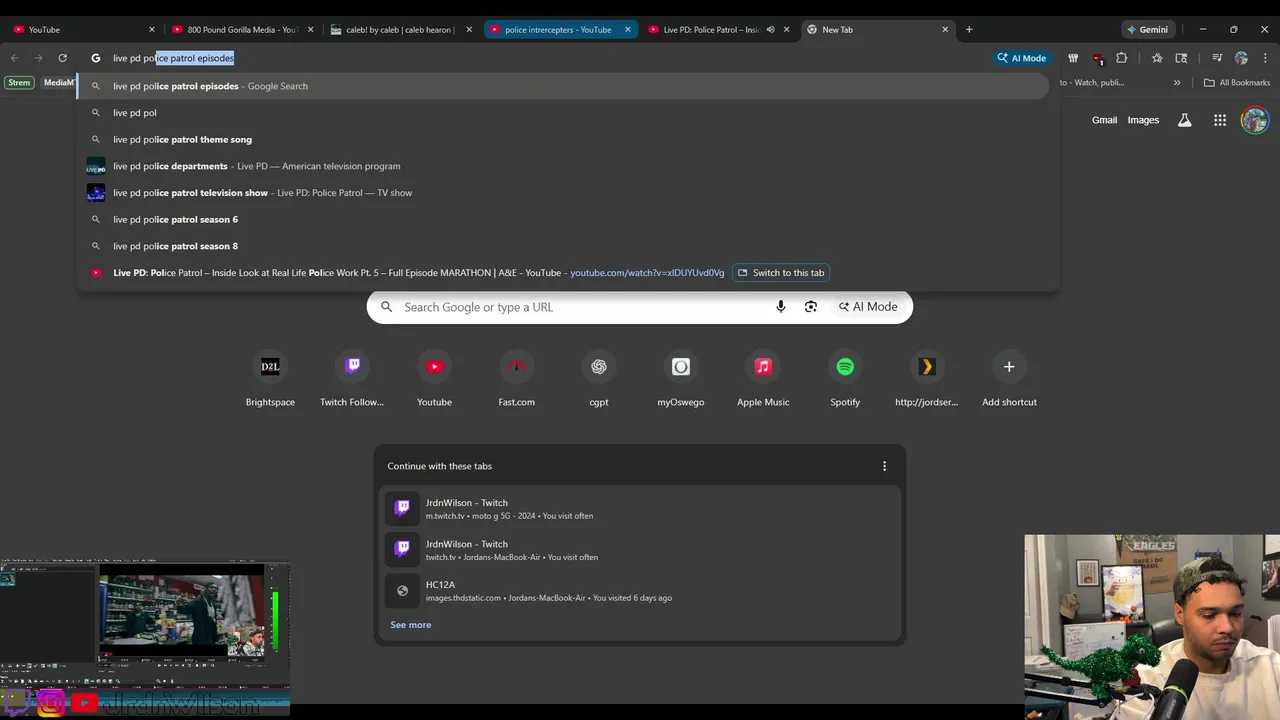This screenshot has height=720, width=1280.
Task: Open the Search Labs flask icon
Action: (x=1184, y=120)
